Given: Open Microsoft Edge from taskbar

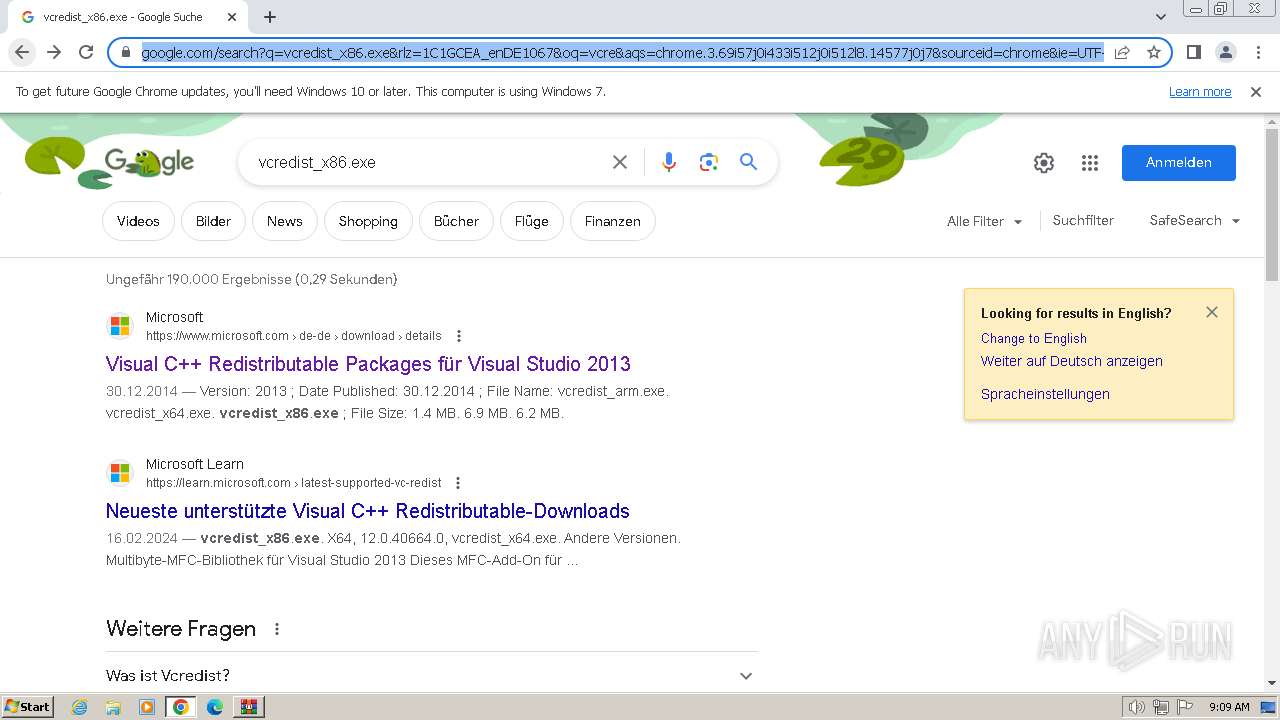Looking at the screenshot, I should [x=215, y=707].
